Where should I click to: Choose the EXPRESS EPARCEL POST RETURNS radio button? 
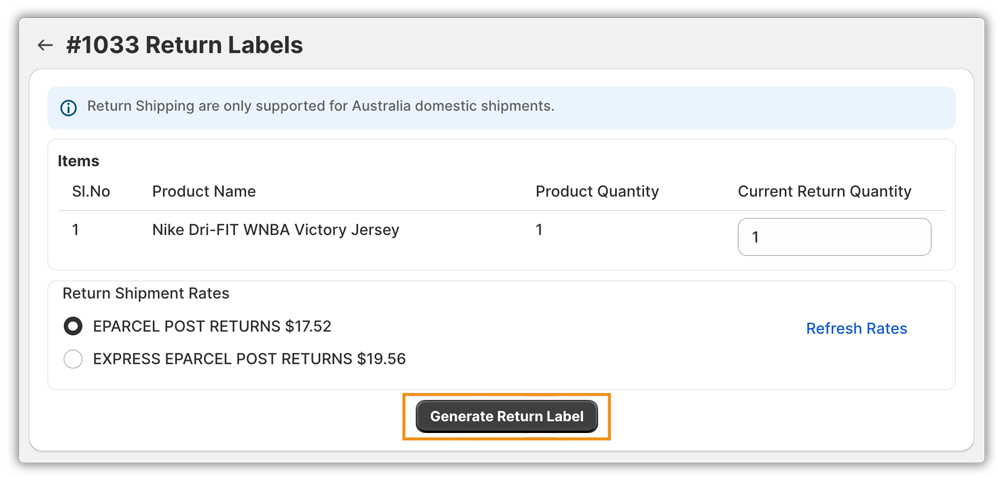pos(73,359)
